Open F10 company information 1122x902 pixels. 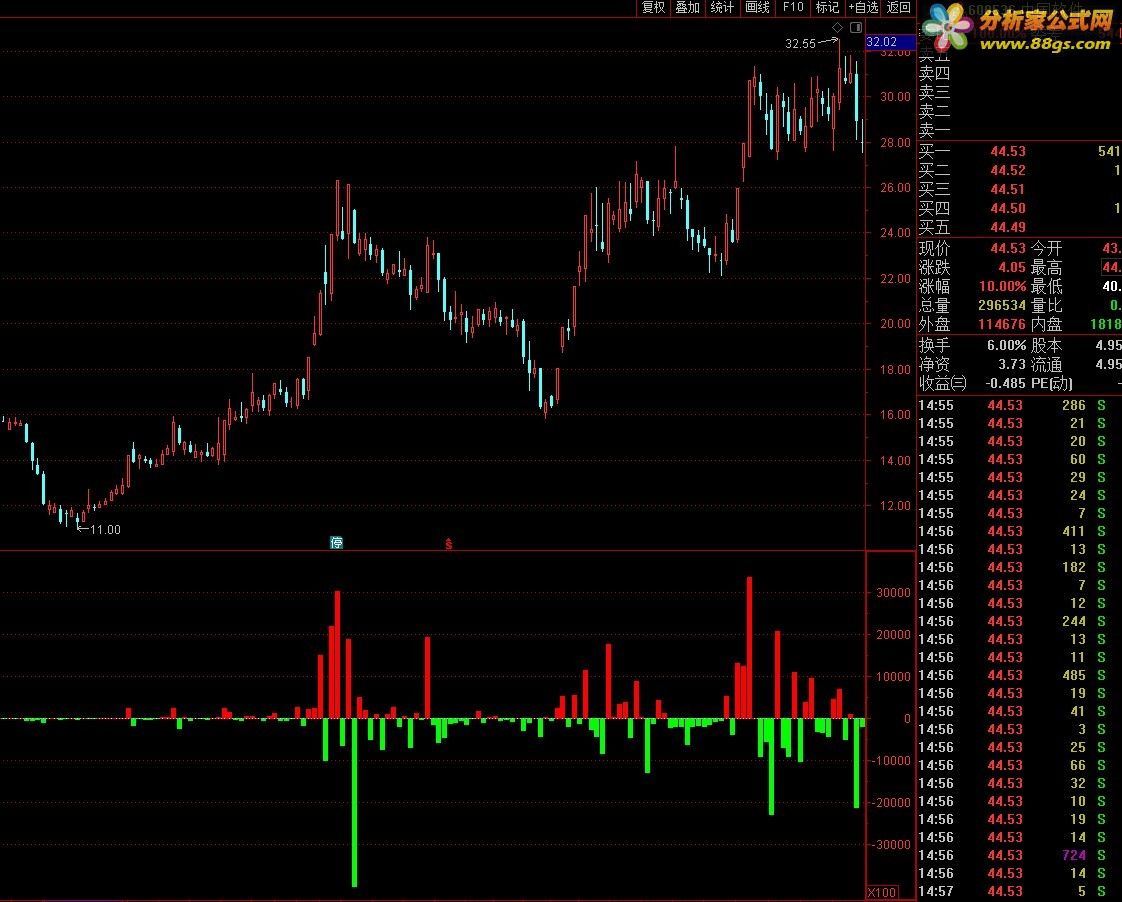pyautogui.click(x=793, y=7)
